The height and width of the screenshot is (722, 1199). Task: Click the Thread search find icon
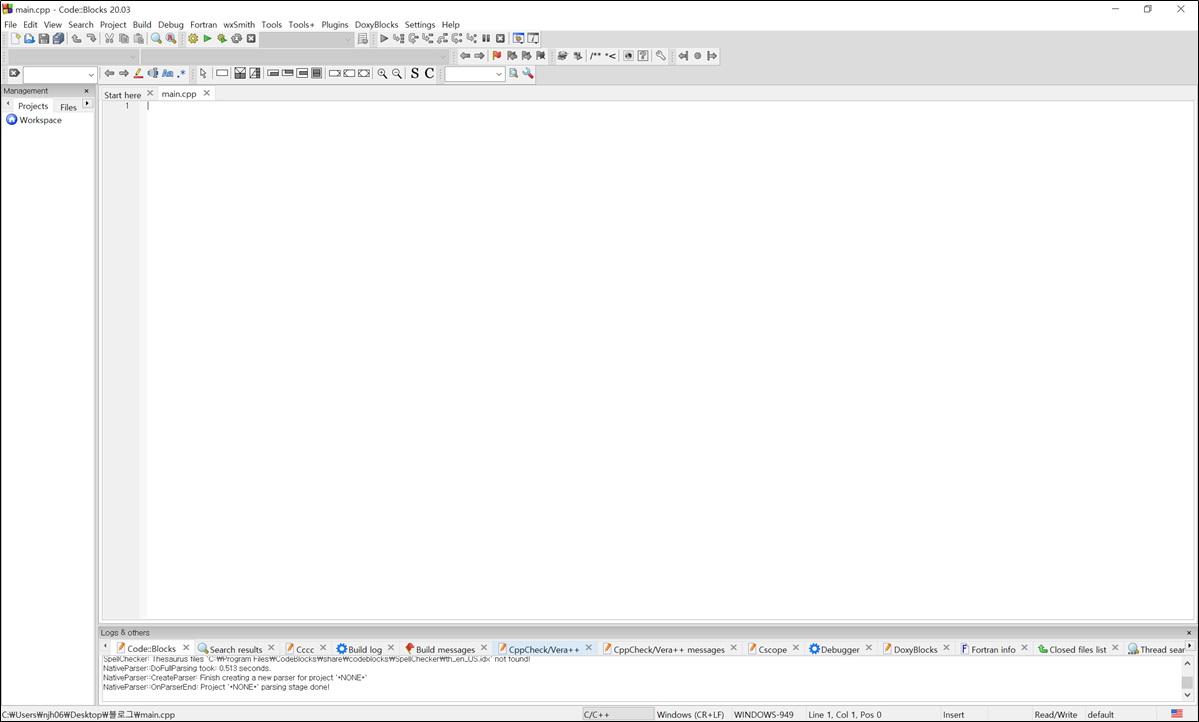(x=513, y=73)
